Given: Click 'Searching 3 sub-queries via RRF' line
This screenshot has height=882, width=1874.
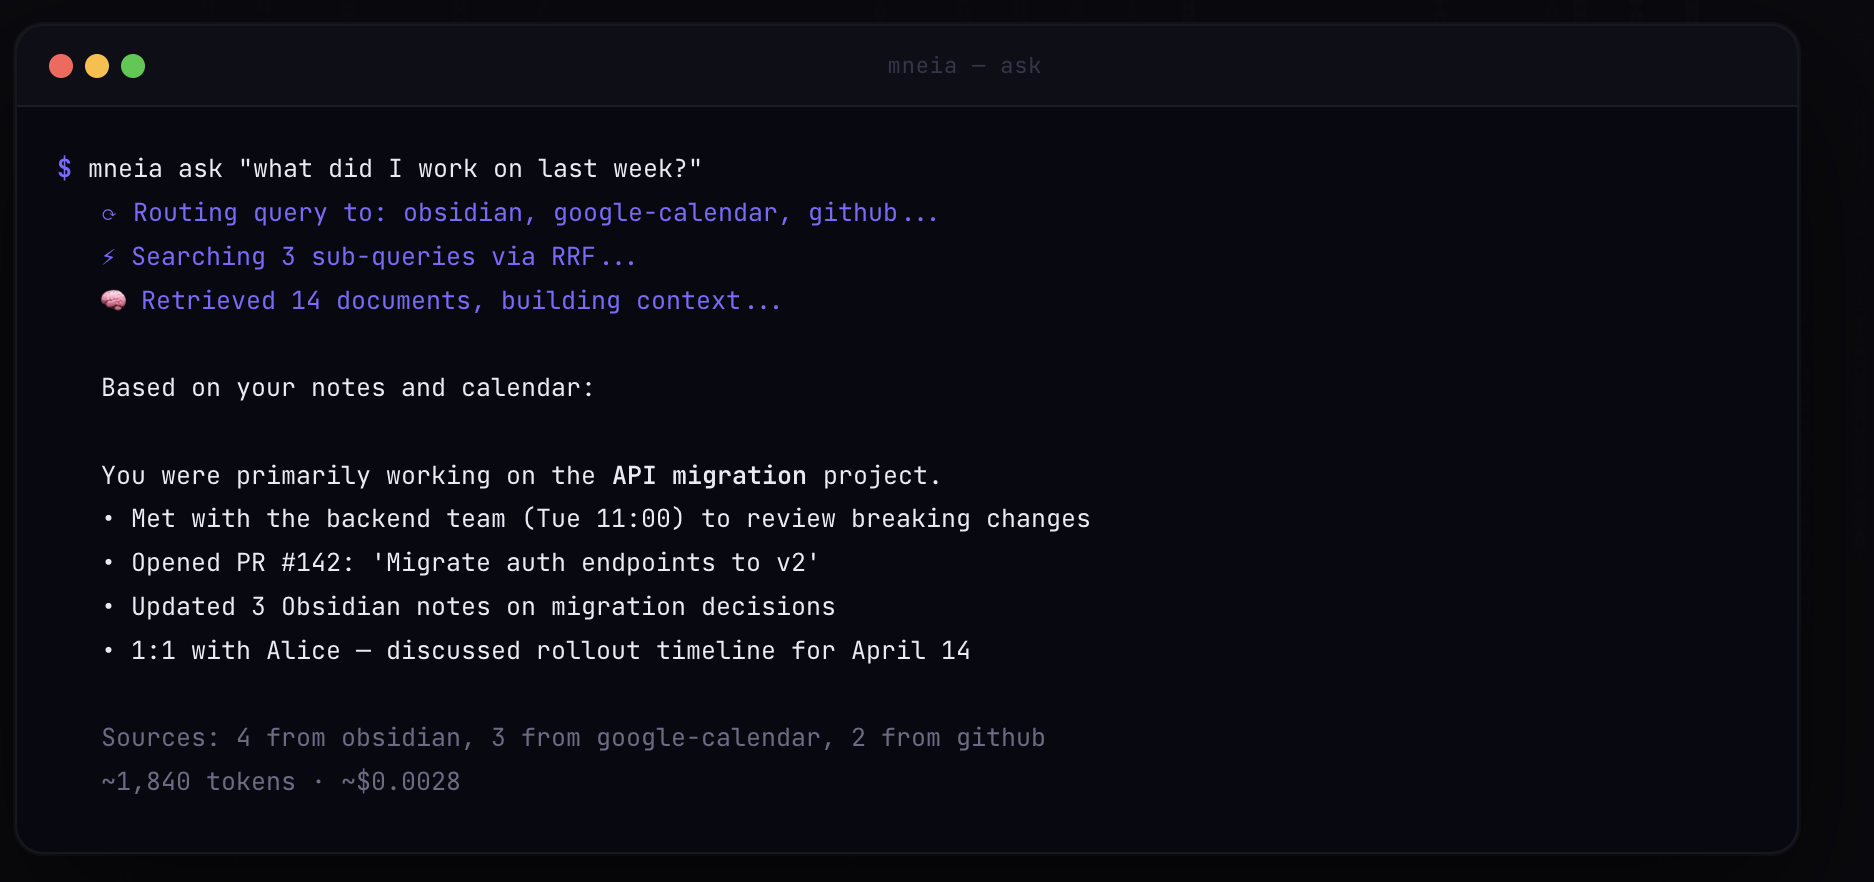Looking at the screenshot, I should (383, 258).
